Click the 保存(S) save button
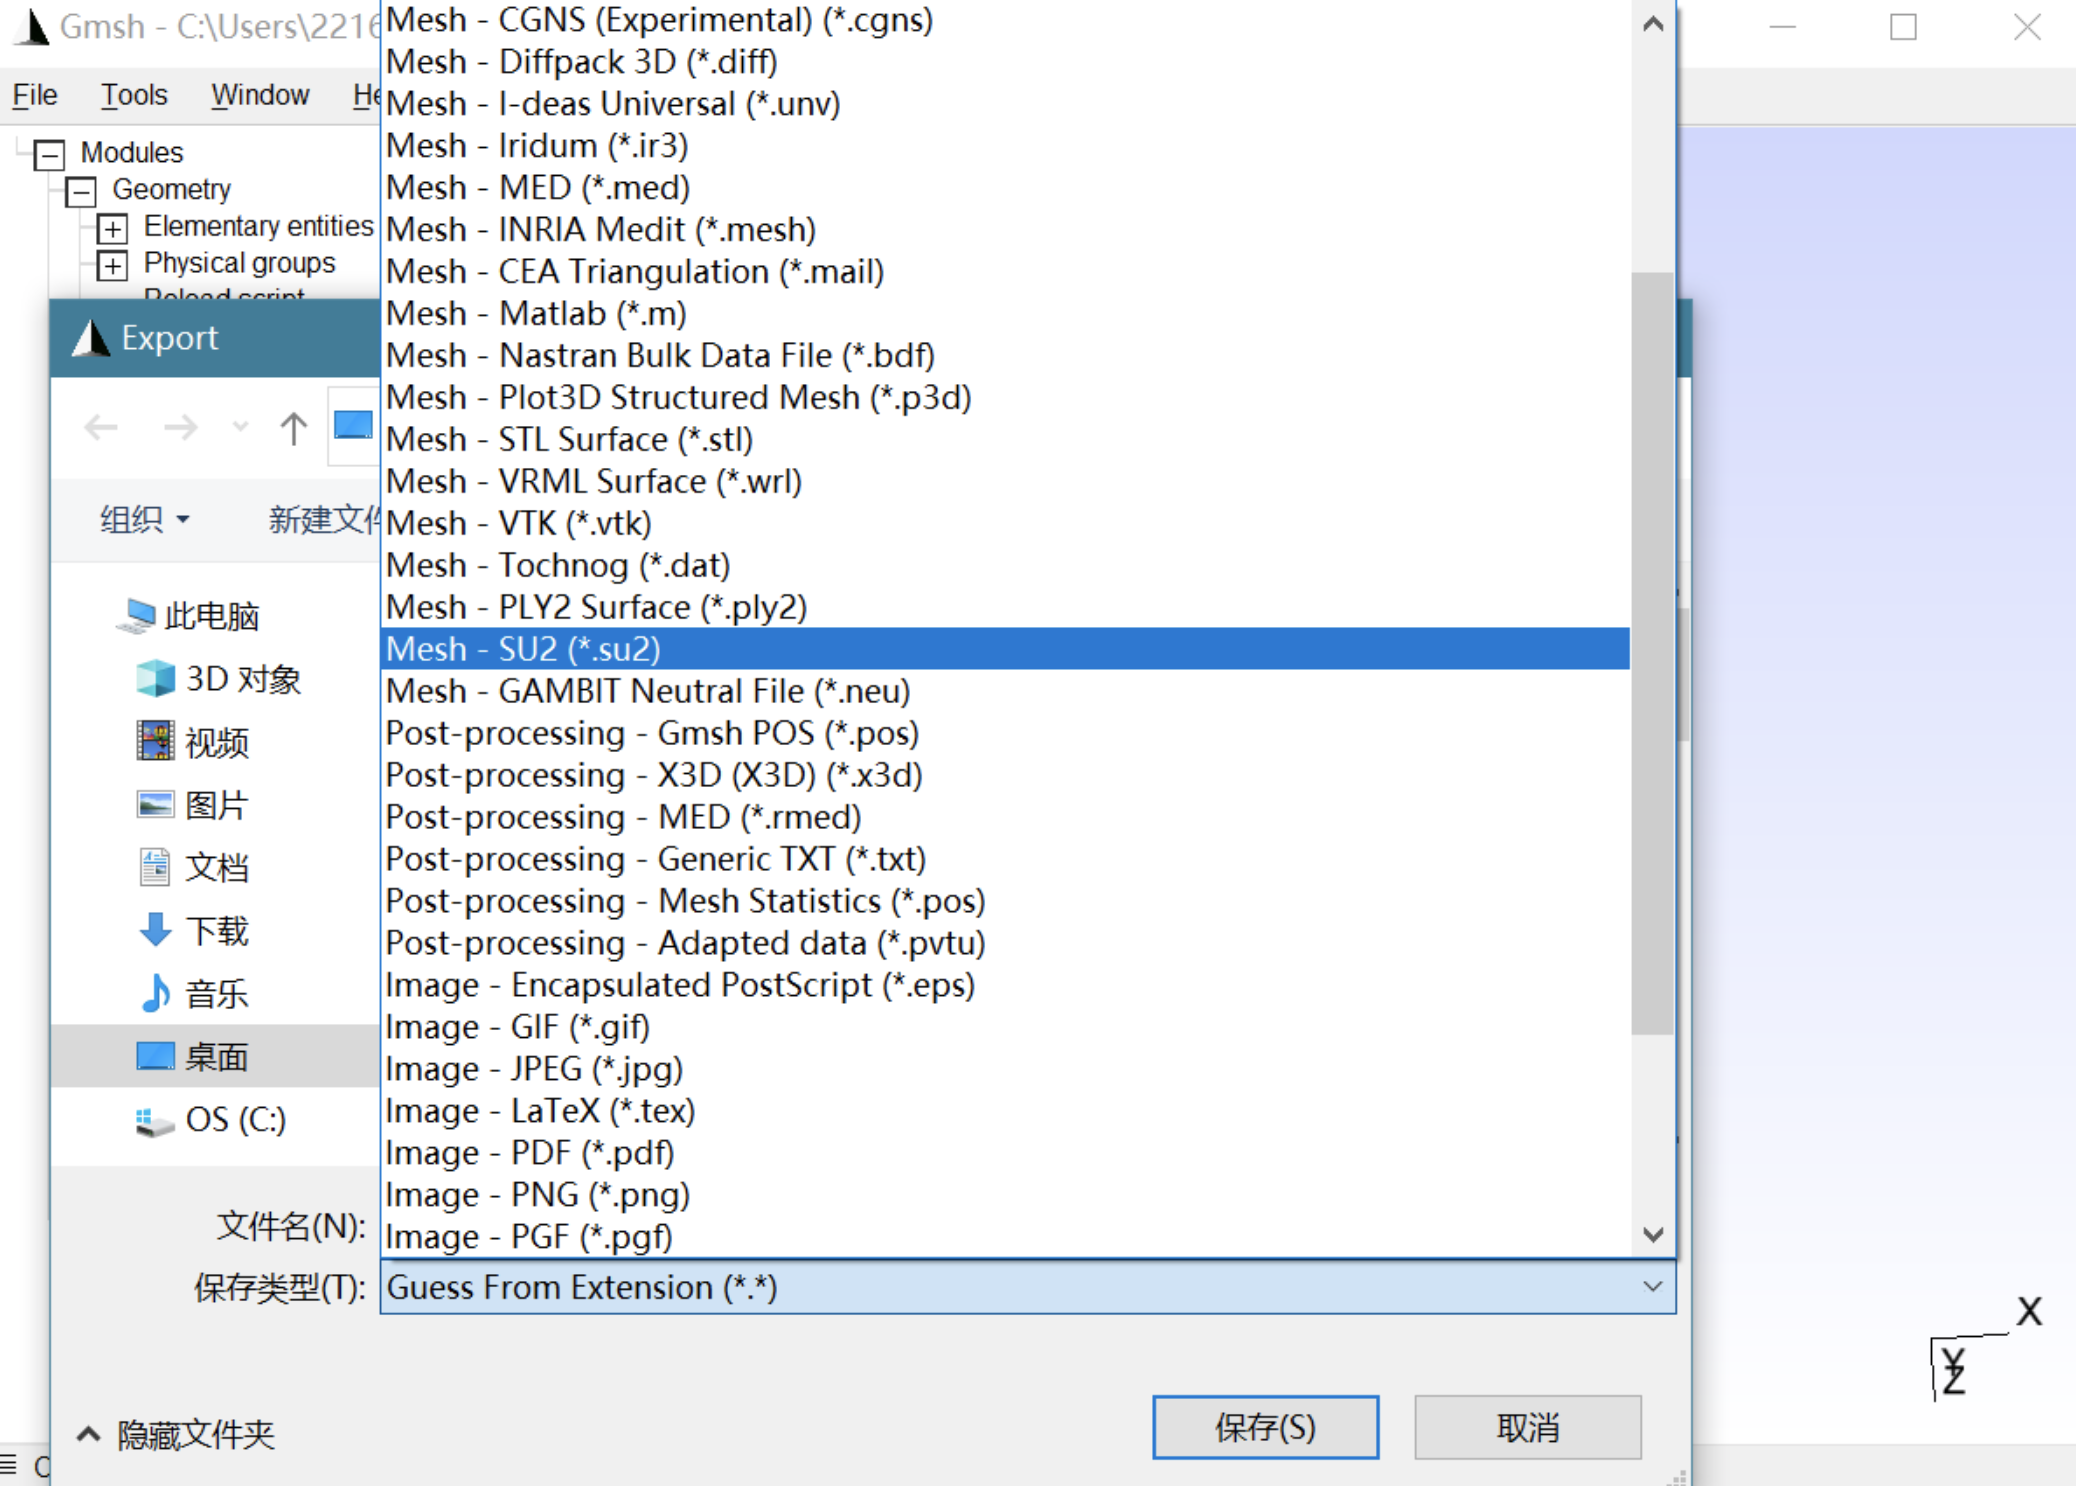 point(1265,1427)
